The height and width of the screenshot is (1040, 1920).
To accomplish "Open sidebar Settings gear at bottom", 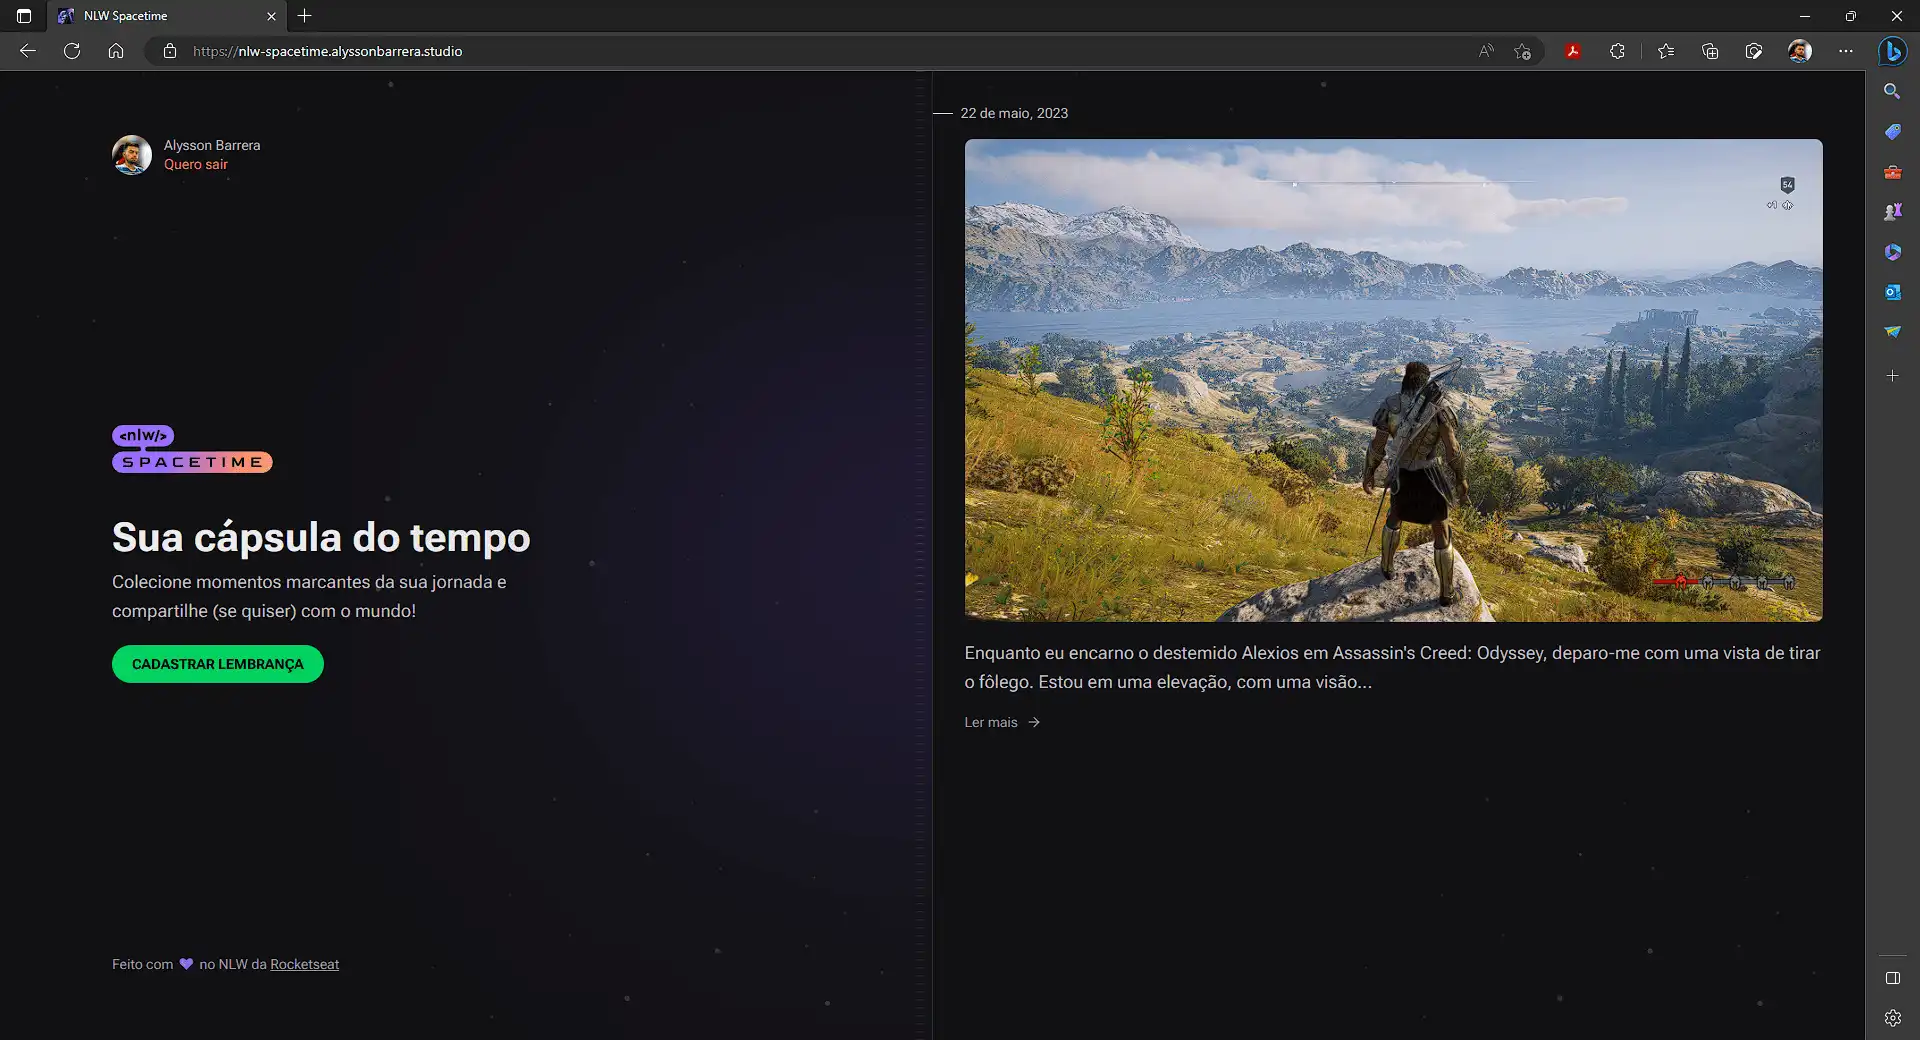I will pos(1893,1019).
